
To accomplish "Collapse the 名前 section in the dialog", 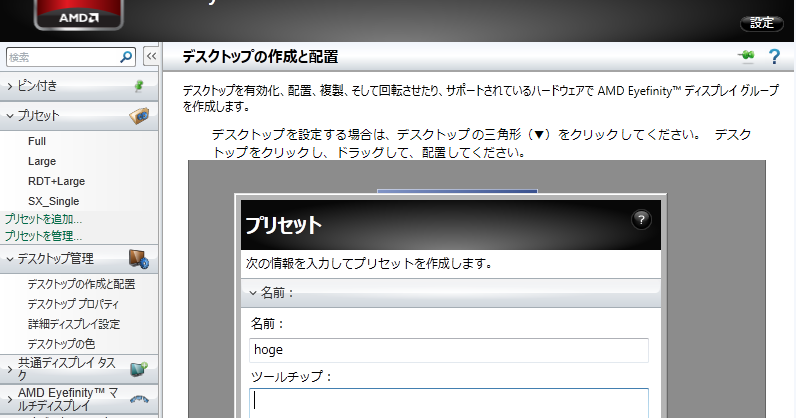I will [253, 293].
